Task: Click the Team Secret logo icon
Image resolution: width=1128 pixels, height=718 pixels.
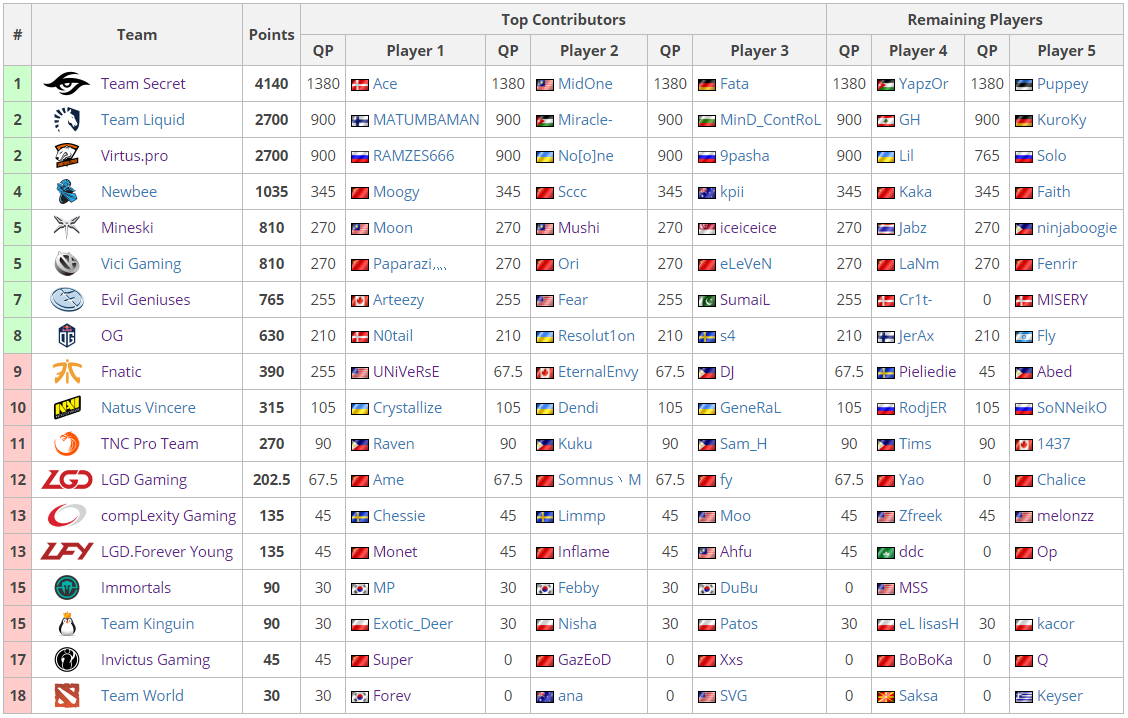Action: (x=67, y=84)
